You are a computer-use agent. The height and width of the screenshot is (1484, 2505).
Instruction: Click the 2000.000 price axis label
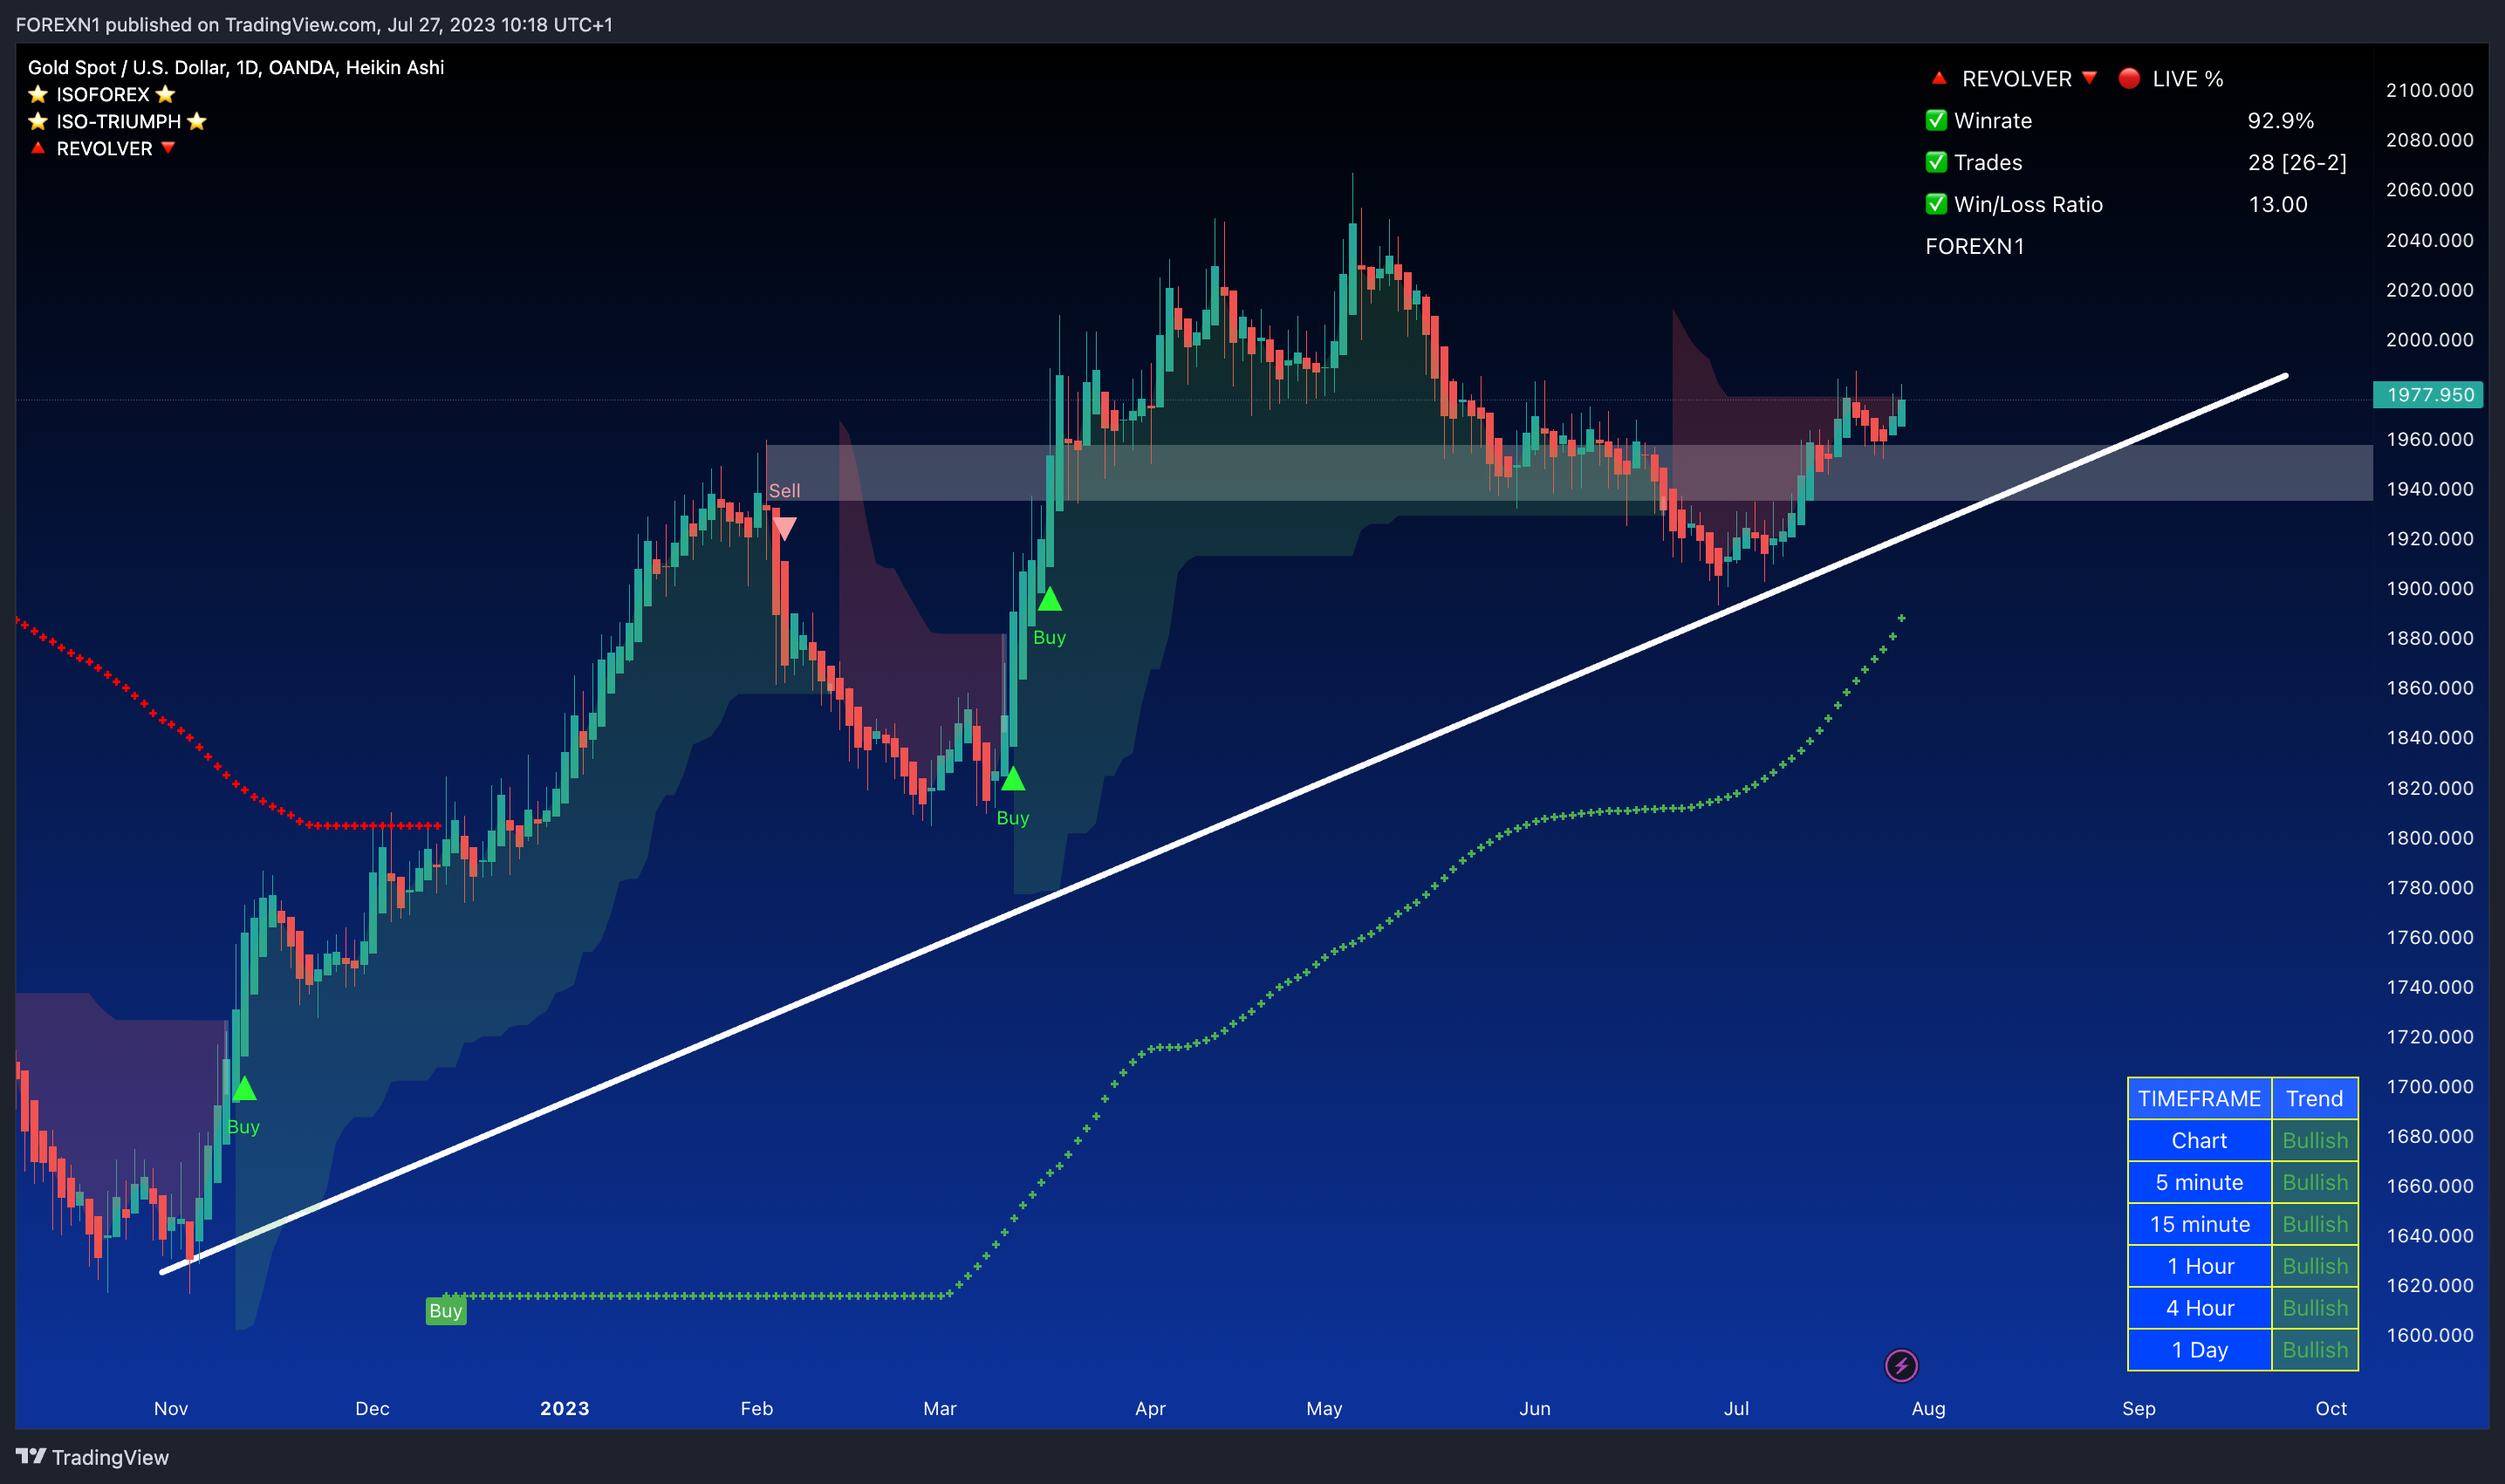[x=2429, y=339]
